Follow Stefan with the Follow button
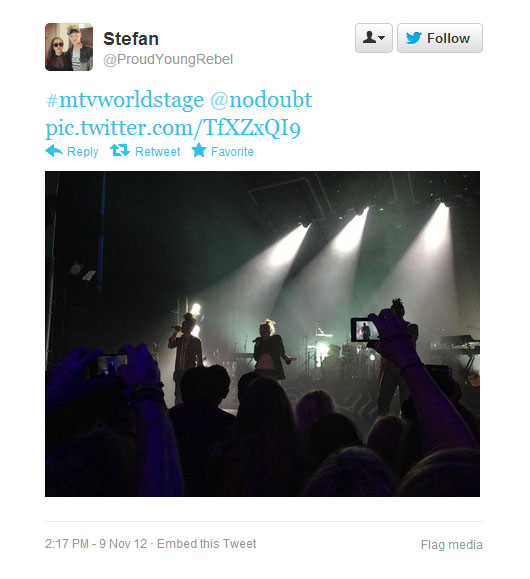Screen dimensions: 530x579 [x=440, y=38]
